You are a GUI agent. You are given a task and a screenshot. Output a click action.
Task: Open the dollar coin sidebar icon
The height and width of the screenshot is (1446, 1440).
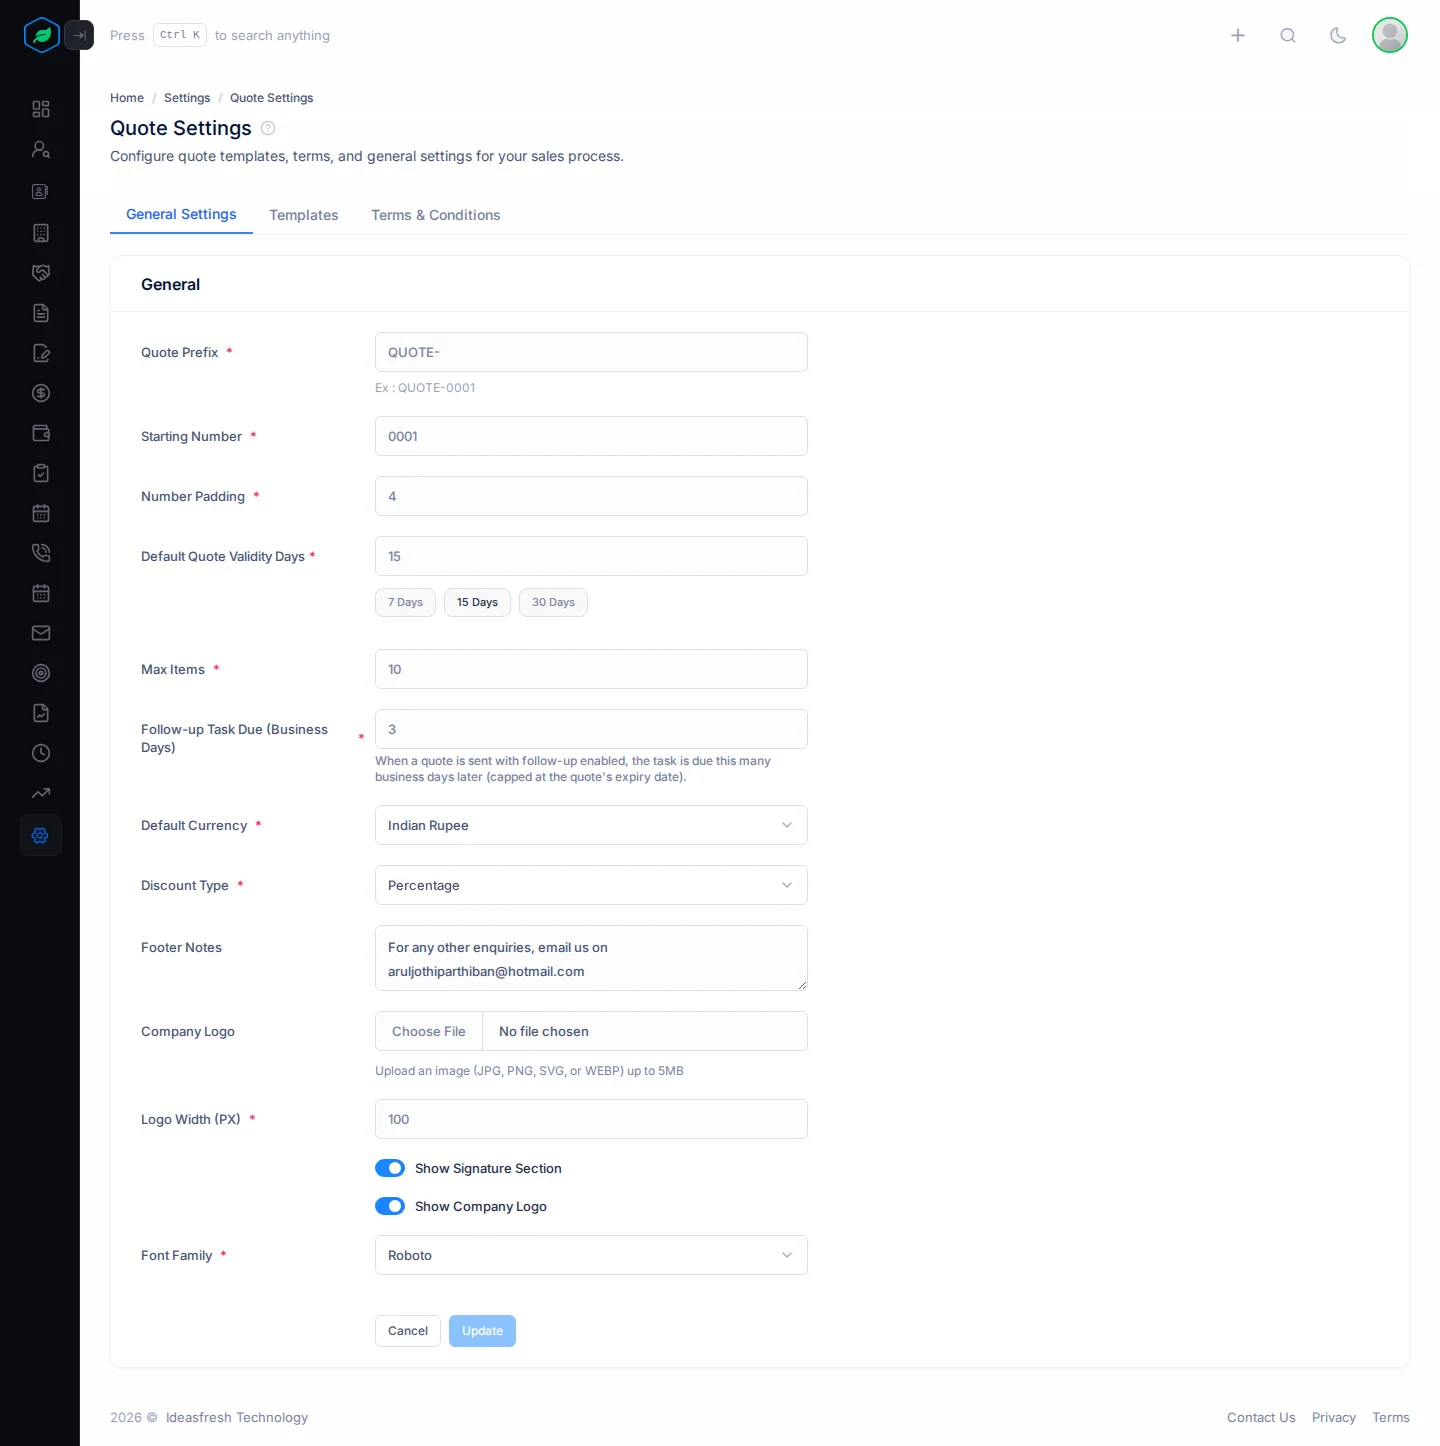pyautogui.click(x=41, y=393)
